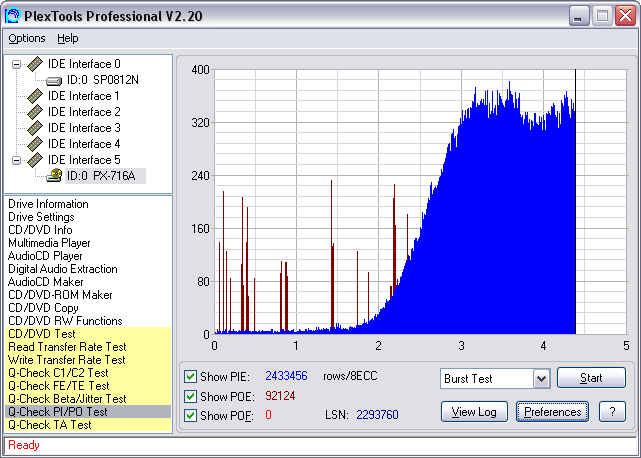Select CD/DVD Info in function list
Screen dimensions: 641x458
(x=40, y=230)
